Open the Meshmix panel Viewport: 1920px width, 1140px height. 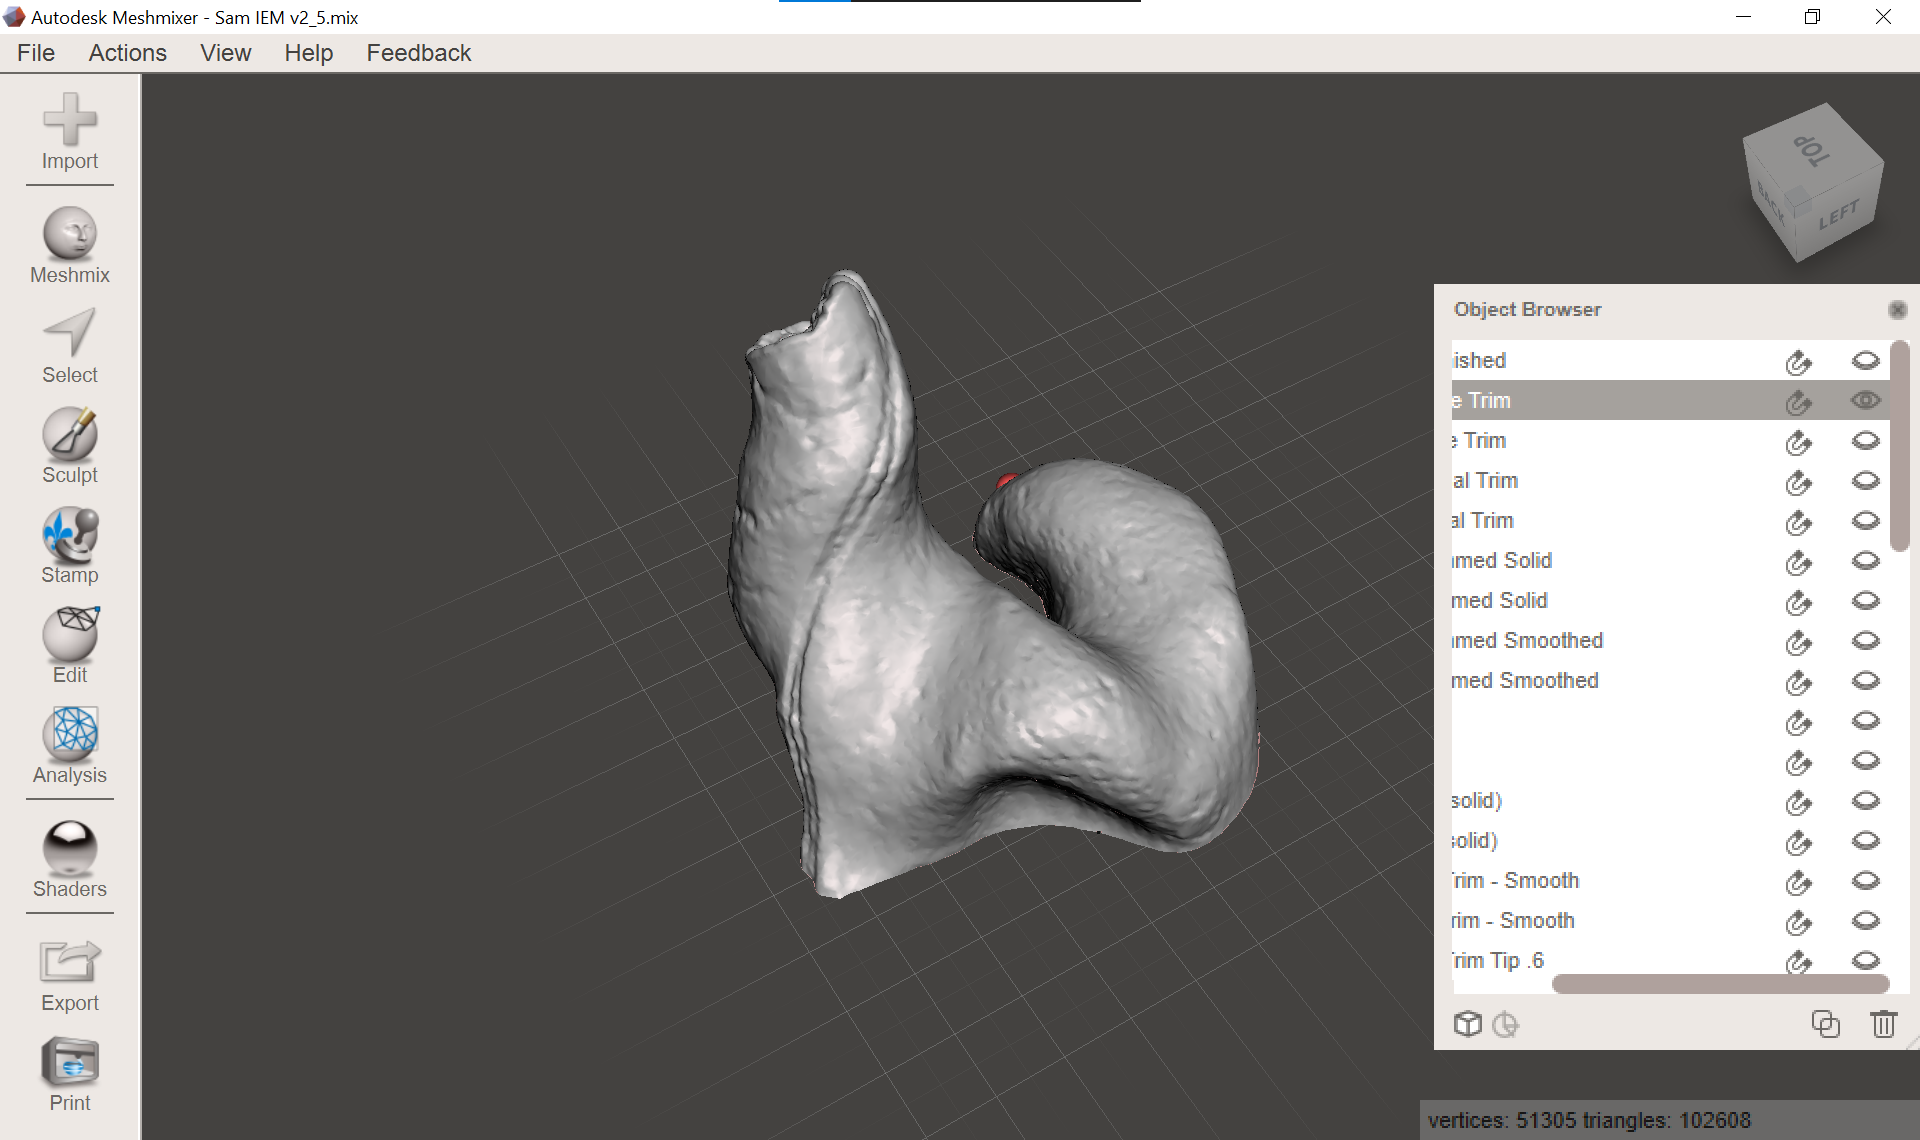click(69, 234)
